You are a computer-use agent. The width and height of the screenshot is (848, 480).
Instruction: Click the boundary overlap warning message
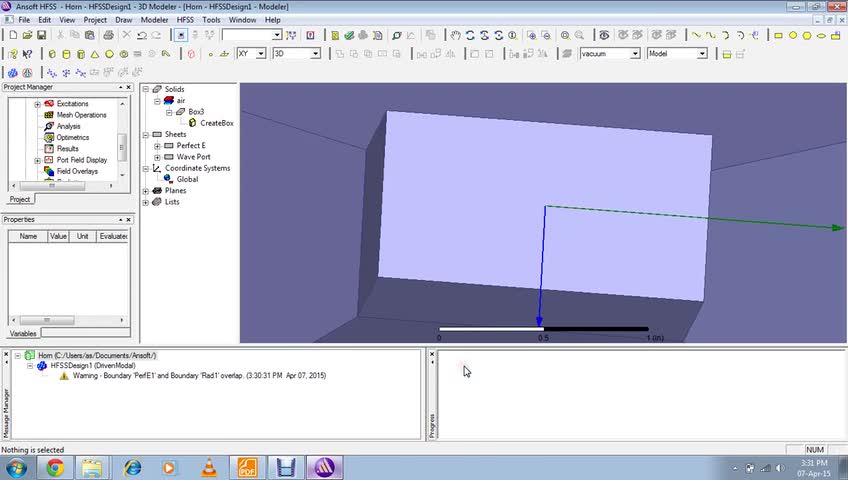tap(199, 376)
